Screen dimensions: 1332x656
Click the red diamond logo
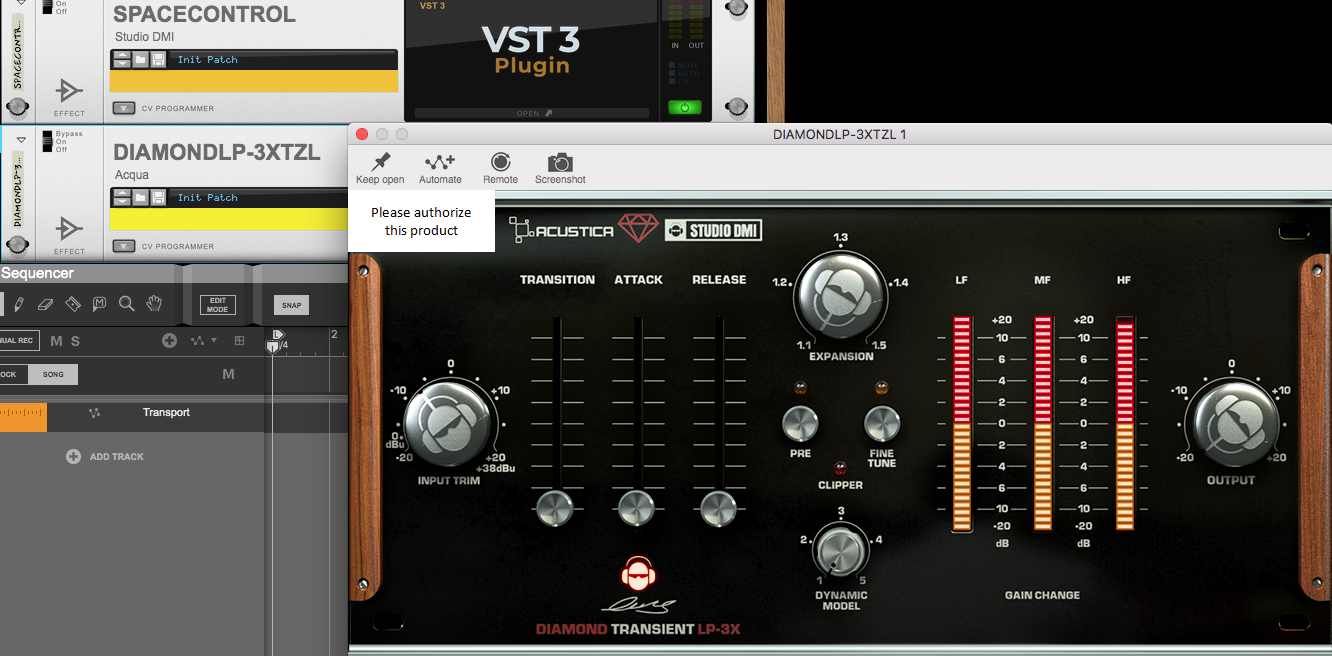click(638, 229)
